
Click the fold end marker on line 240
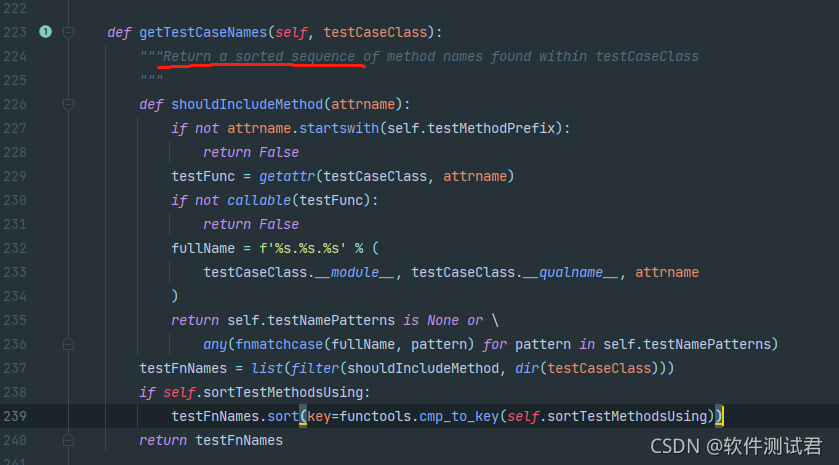(68, 440)
